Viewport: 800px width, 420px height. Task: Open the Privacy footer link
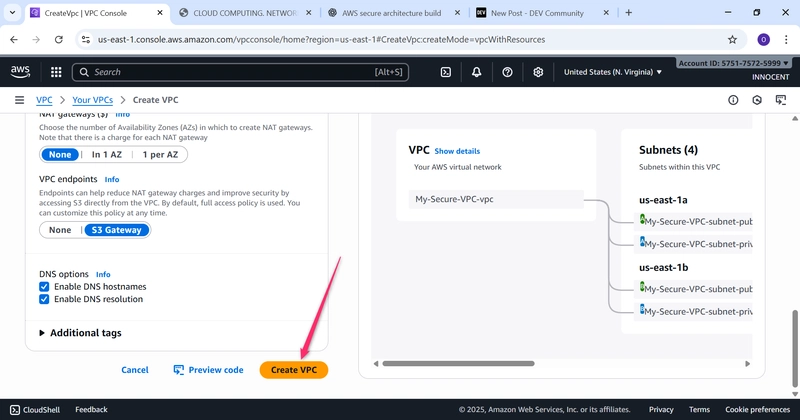tap(661, 409)
